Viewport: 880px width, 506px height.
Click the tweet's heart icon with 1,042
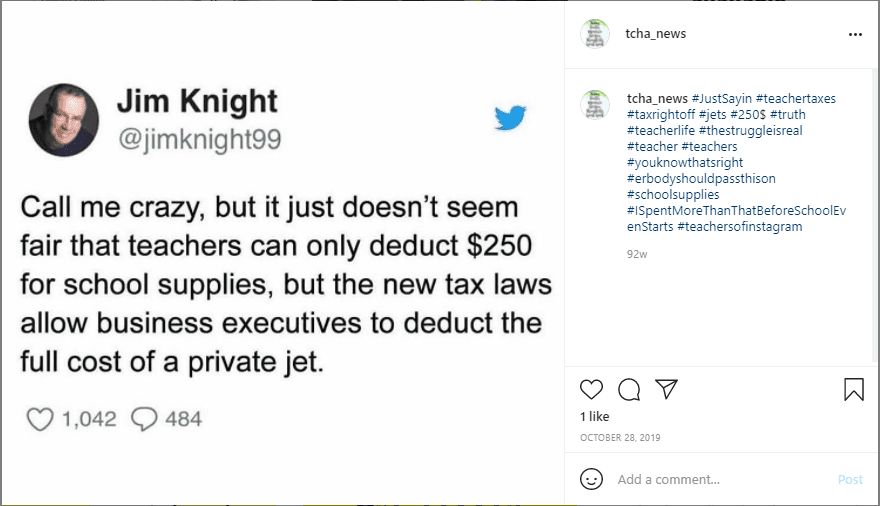point(40,418)
